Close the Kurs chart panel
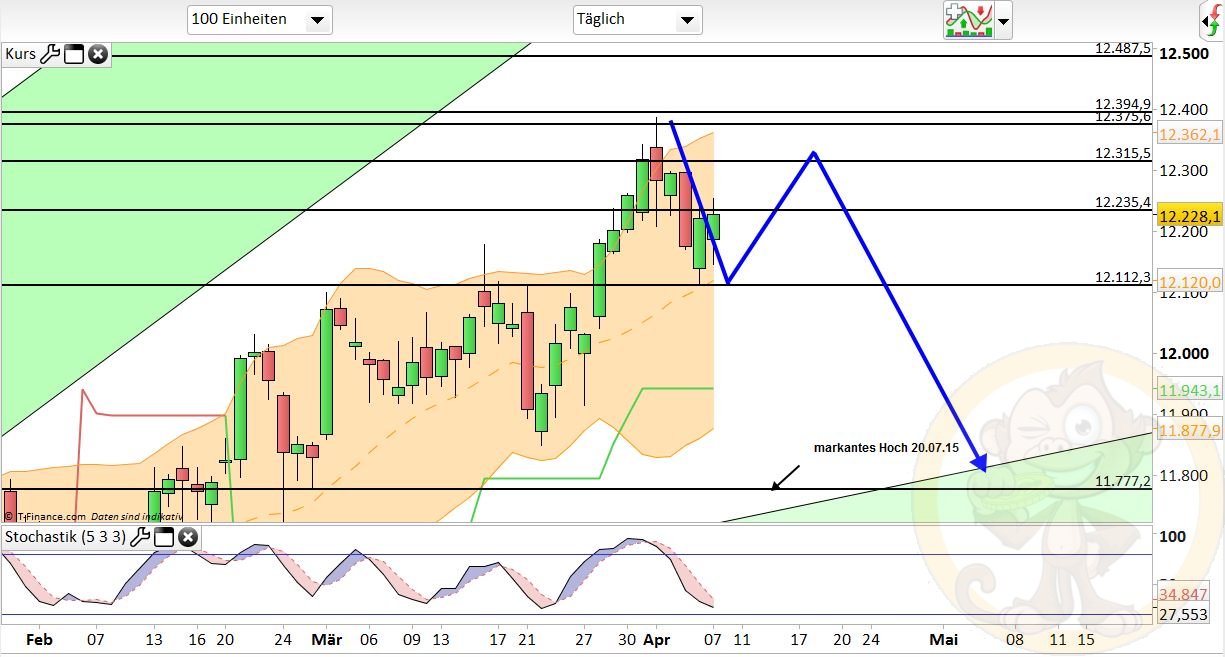This screenshot has width=1225, height=657. [x=97, y=54]
